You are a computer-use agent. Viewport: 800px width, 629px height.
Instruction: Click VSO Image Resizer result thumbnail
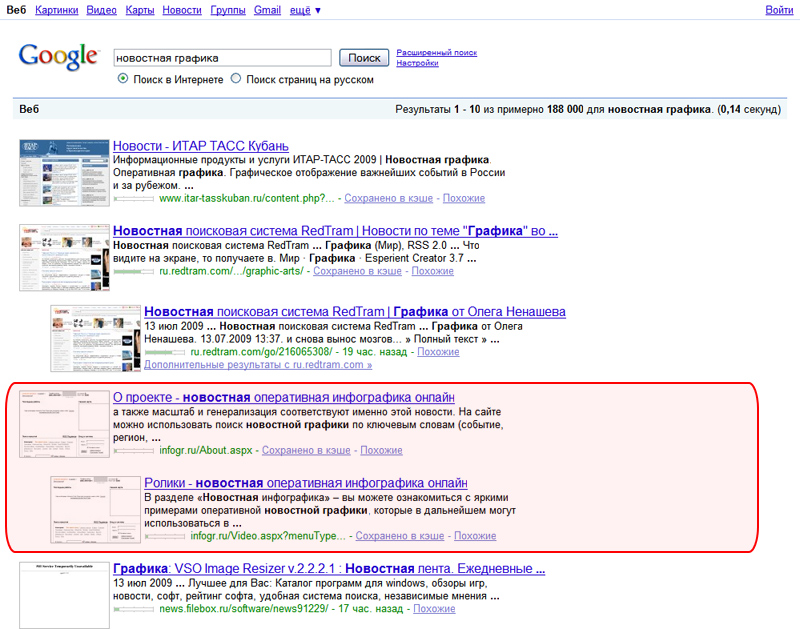(65, 595)
